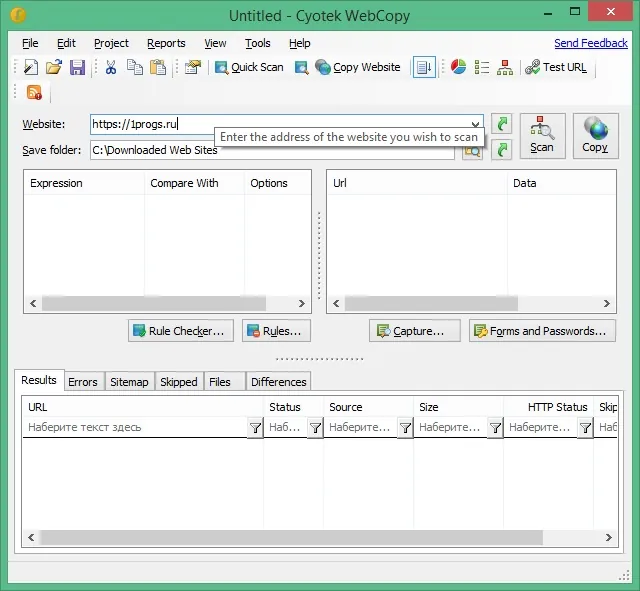Click right arrow of rules list scrollbar

coord(302,304)
